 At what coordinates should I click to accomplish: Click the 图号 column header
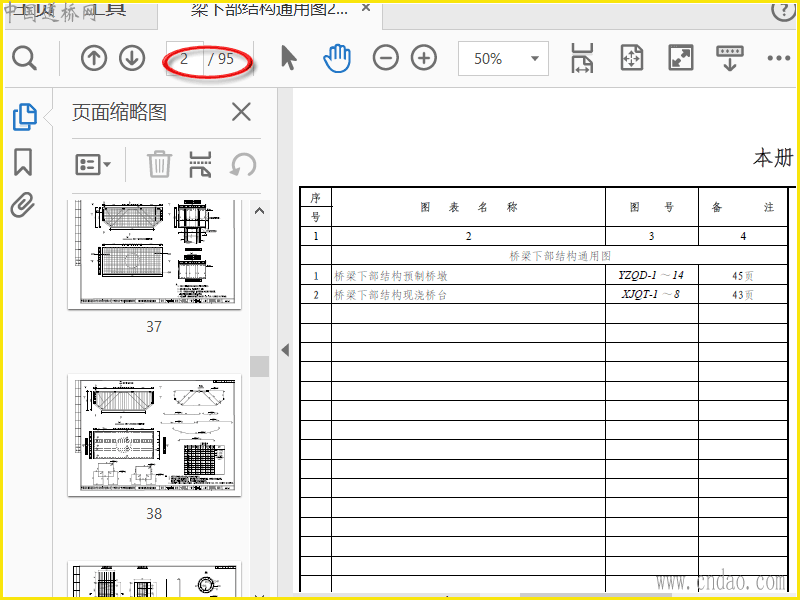click(x=652, y=207)
